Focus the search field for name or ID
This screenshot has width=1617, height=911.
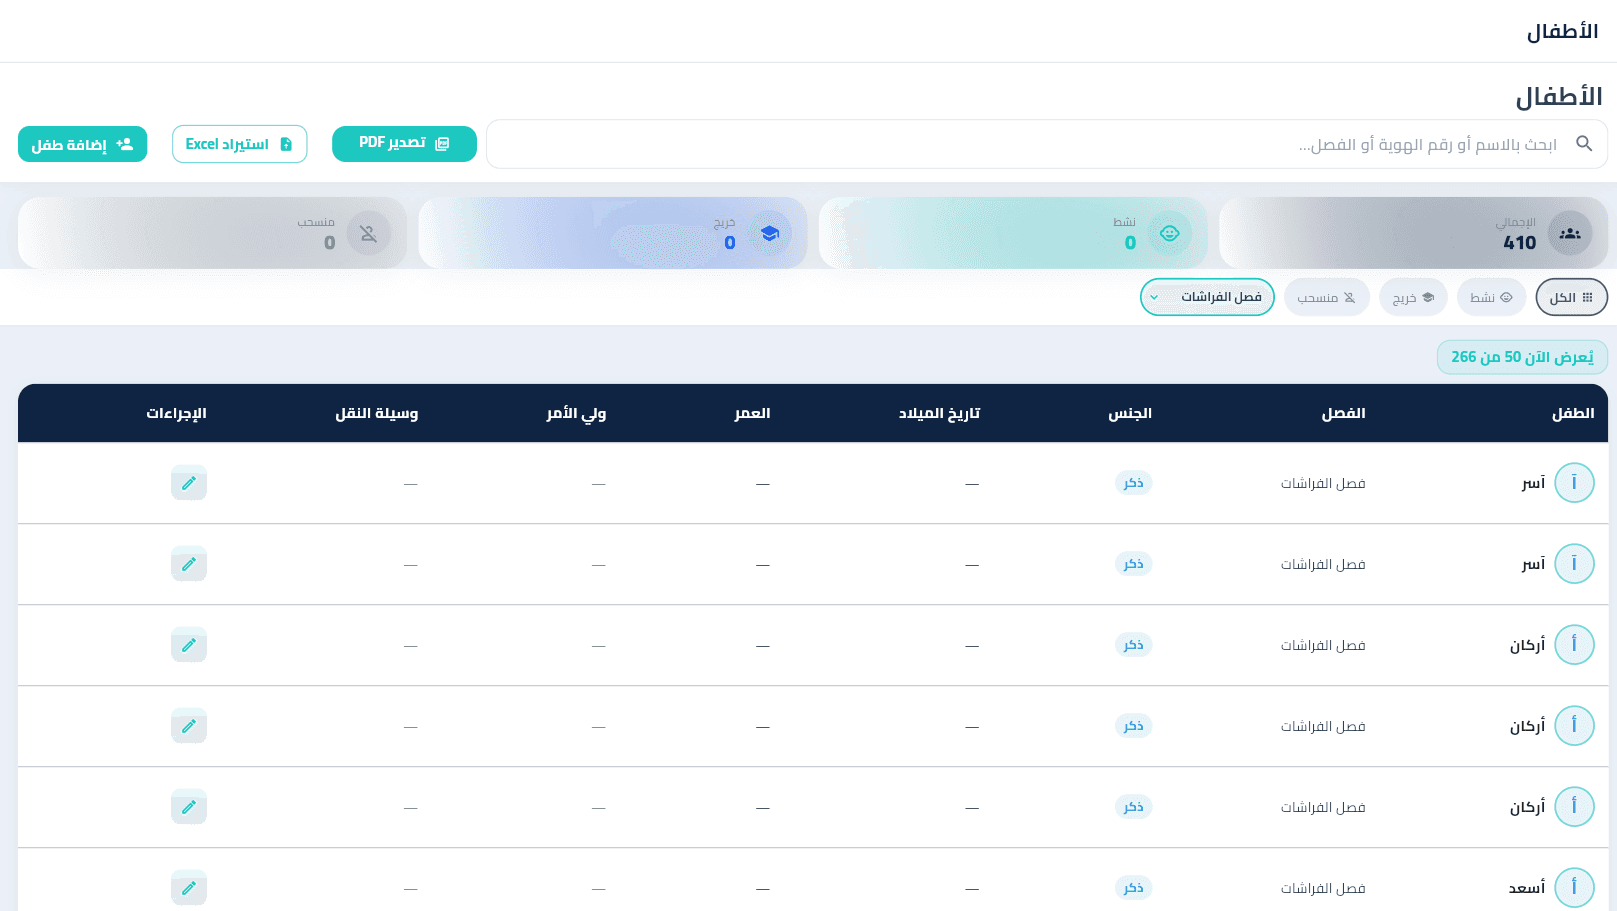click(1046, 144)
